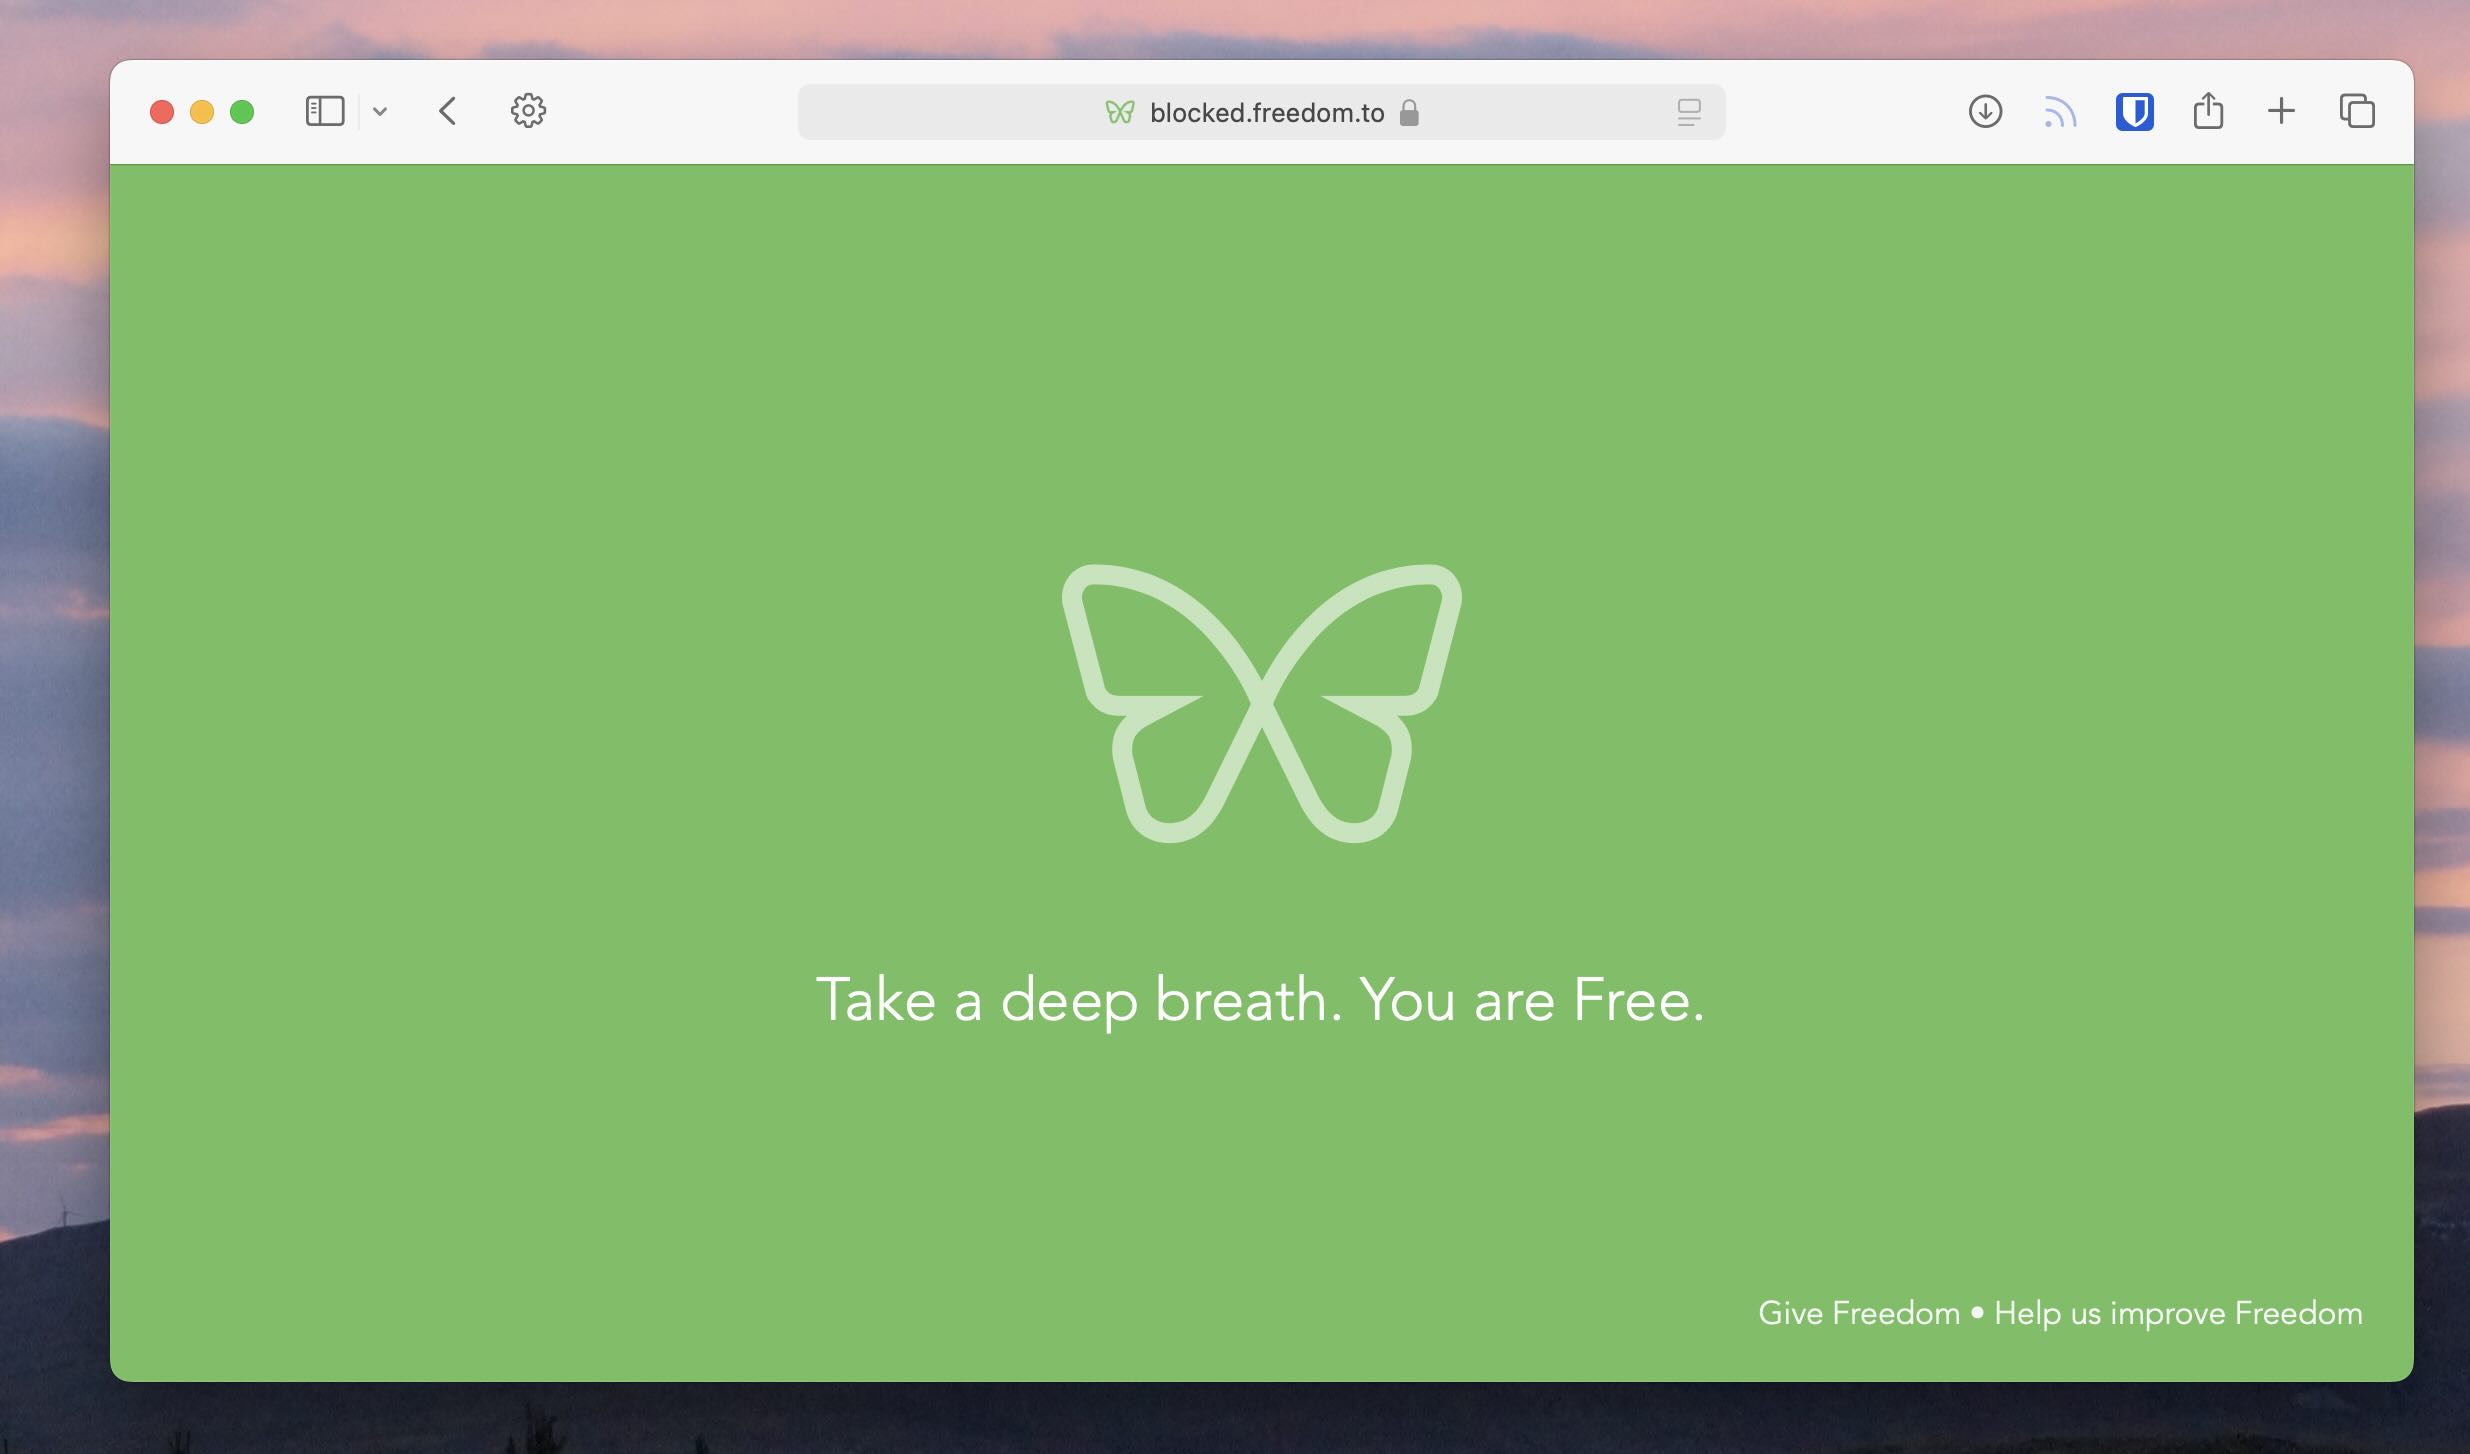
Task: Click the large butterfly logo
Action: [1261, 703]
